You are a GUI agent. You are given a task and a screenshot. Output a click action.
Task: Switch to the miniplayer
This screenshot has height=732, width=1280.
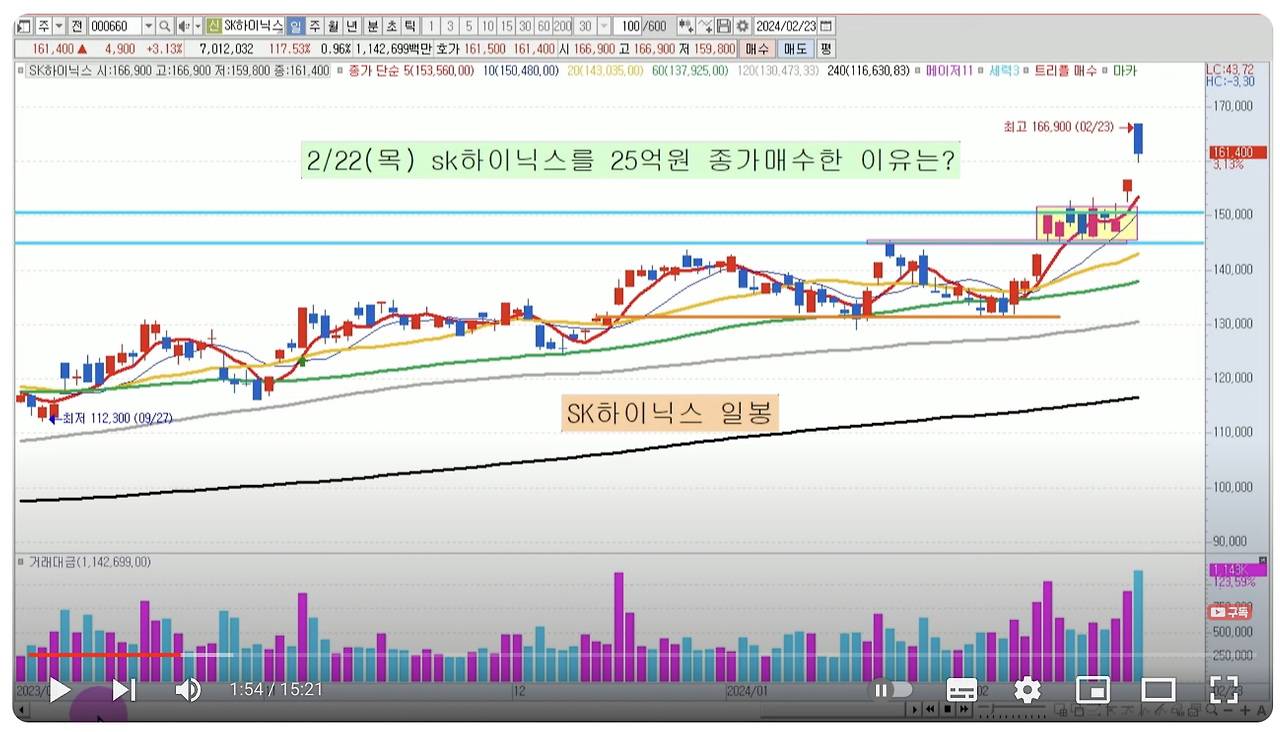pos(1093,690)
